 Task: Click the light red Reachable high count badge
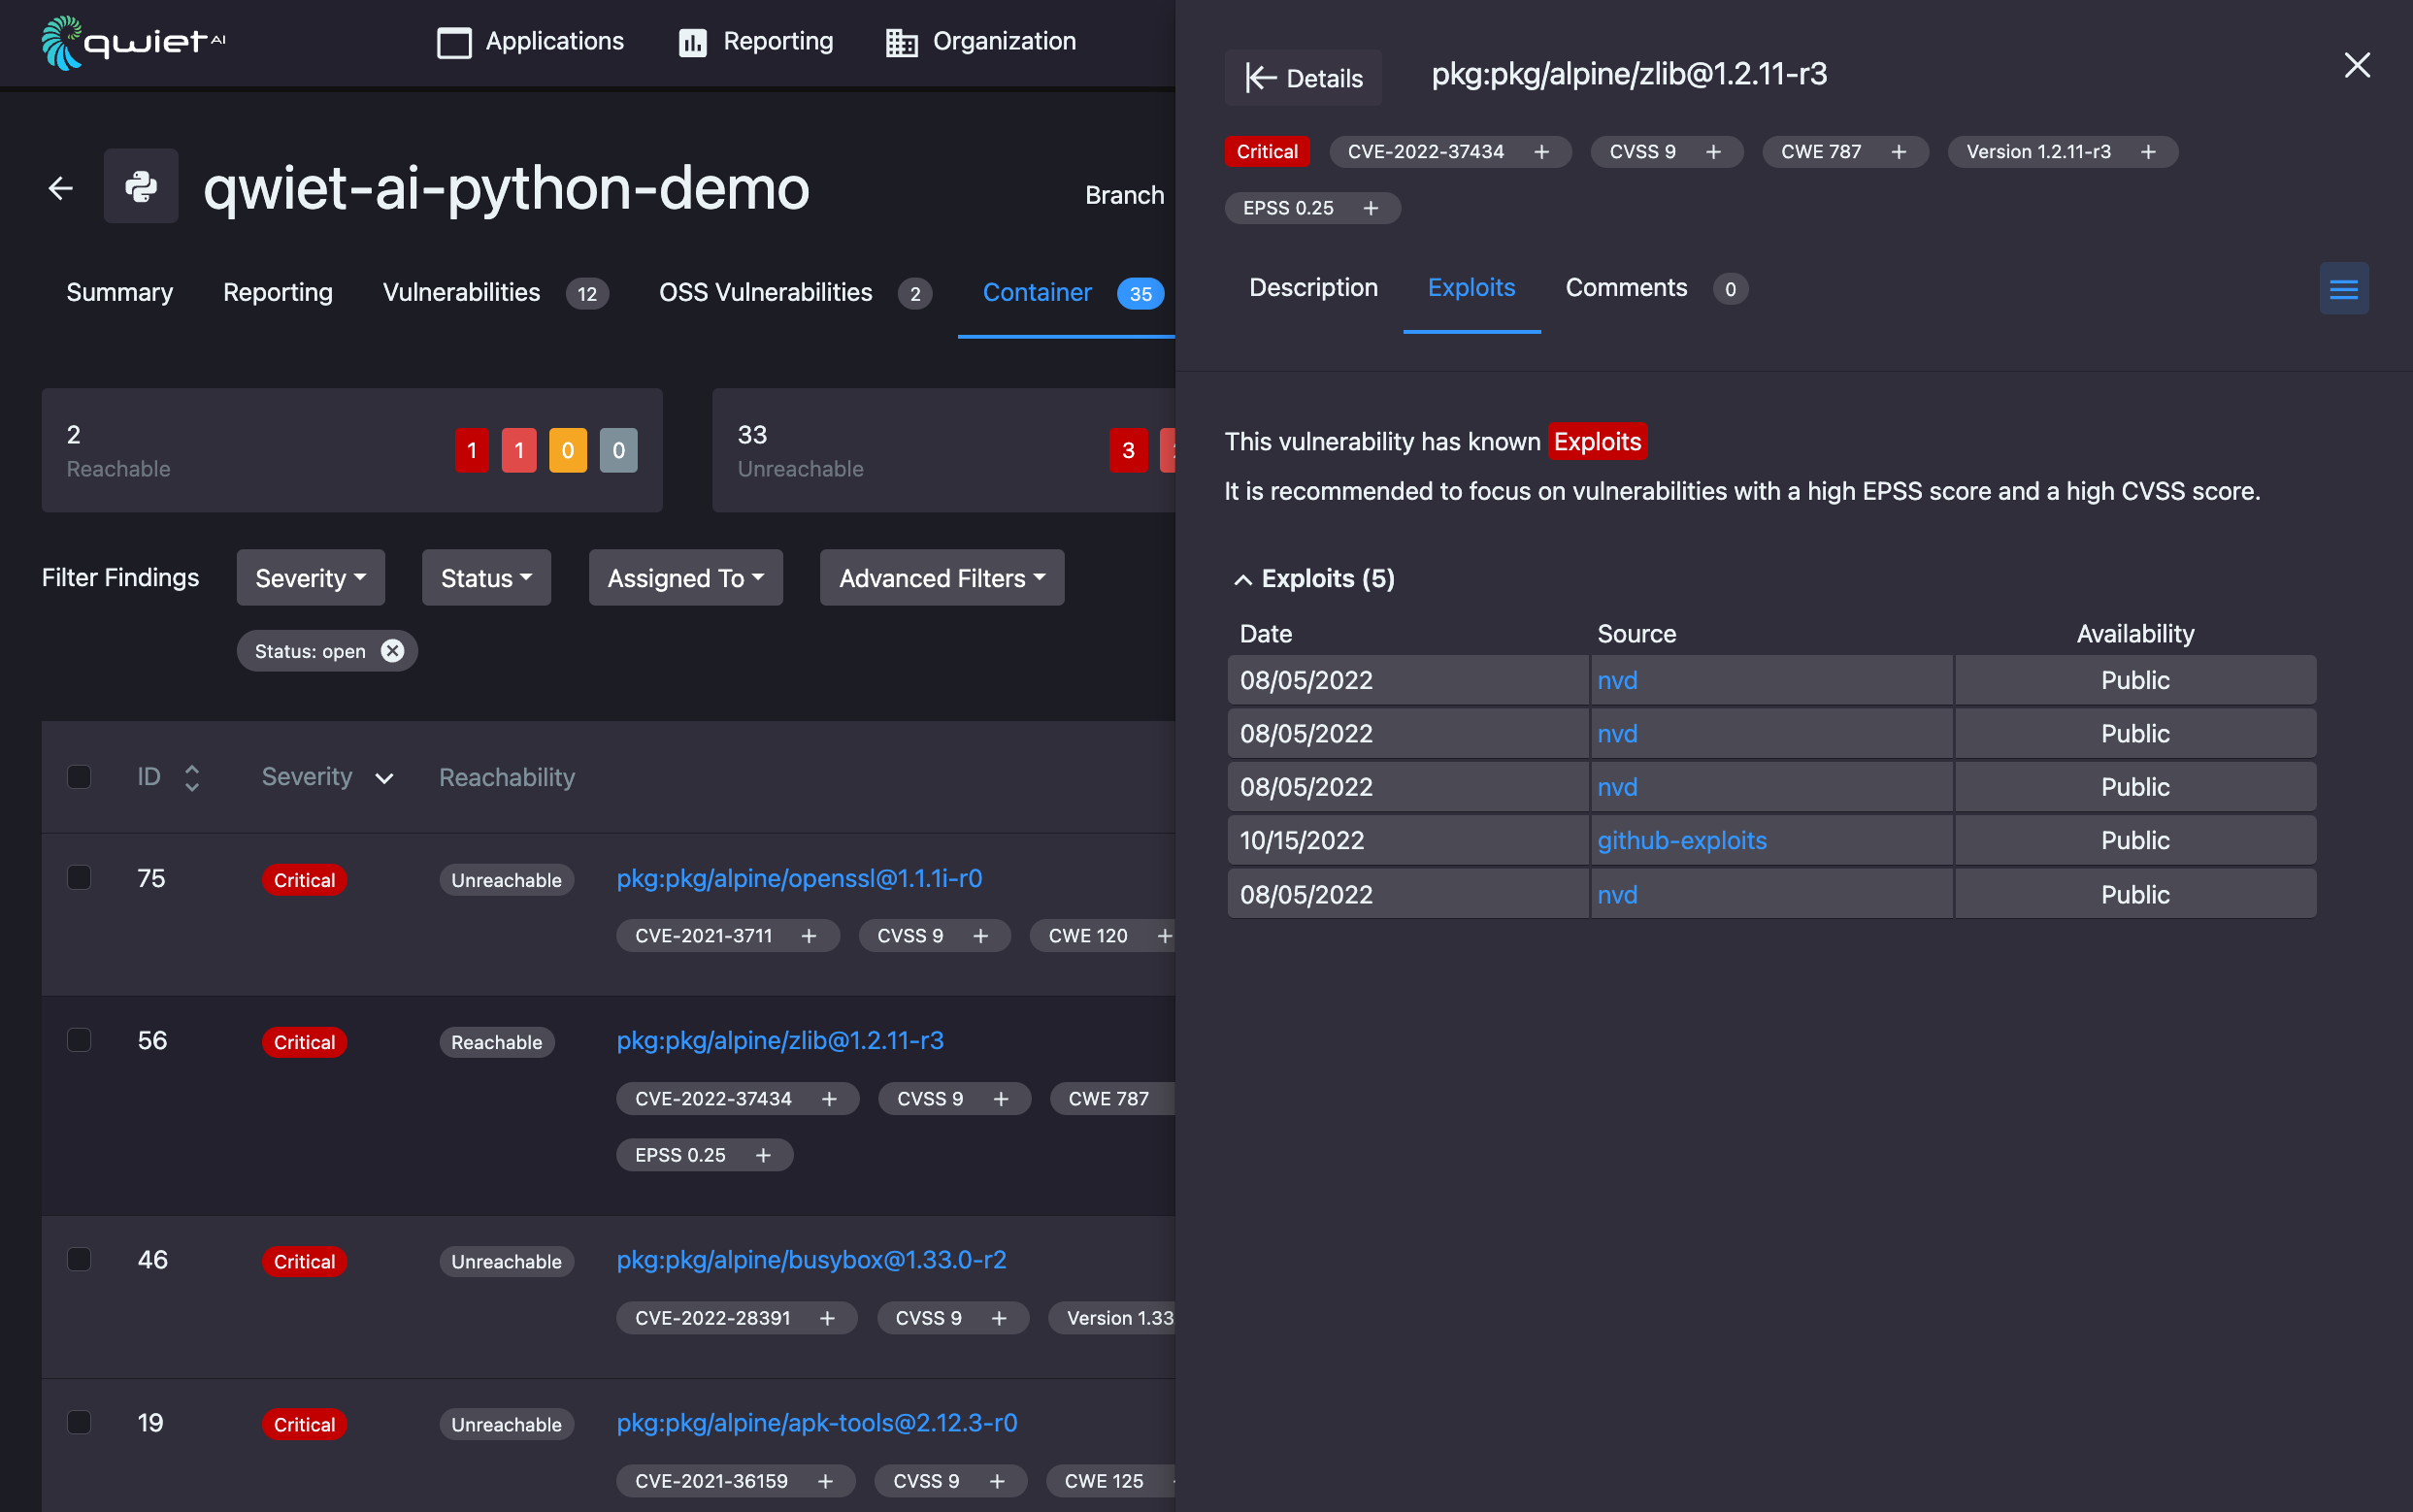coord(519,450)
